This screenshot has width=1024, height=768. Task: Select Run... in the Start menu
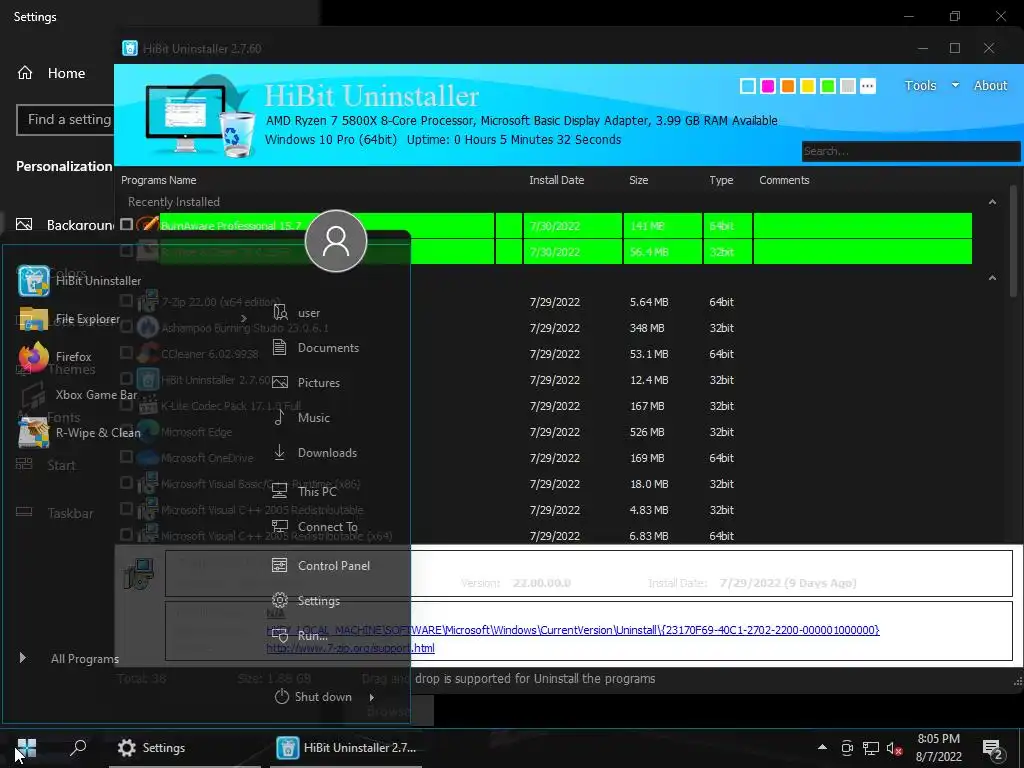[300, 635]
